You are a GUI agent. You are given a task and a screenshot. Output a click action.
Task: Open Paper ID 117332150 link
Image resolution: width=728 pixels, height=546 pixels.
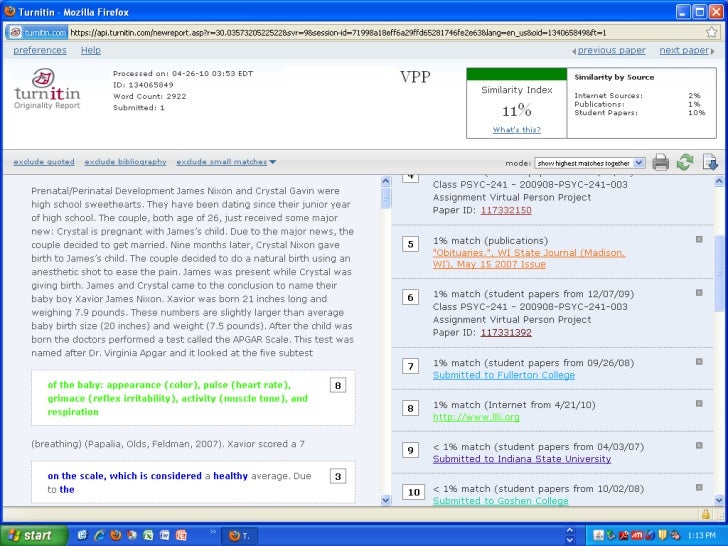[506, 210]
